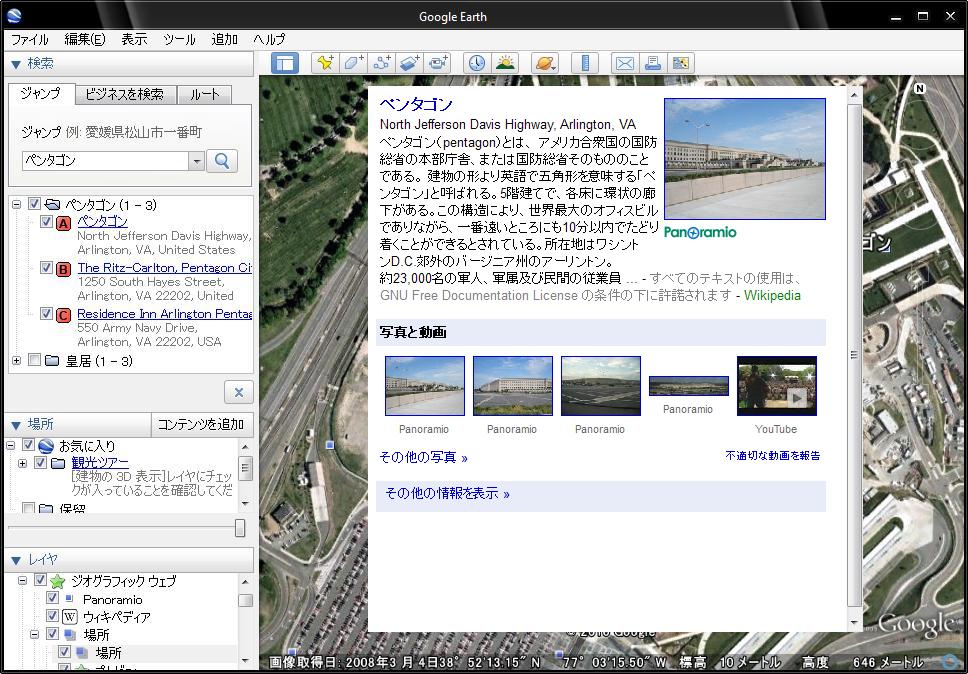Screen dimensions: 968x674
Task: Click the email envelope toolbar icon
Action: (x=625, y=63)
